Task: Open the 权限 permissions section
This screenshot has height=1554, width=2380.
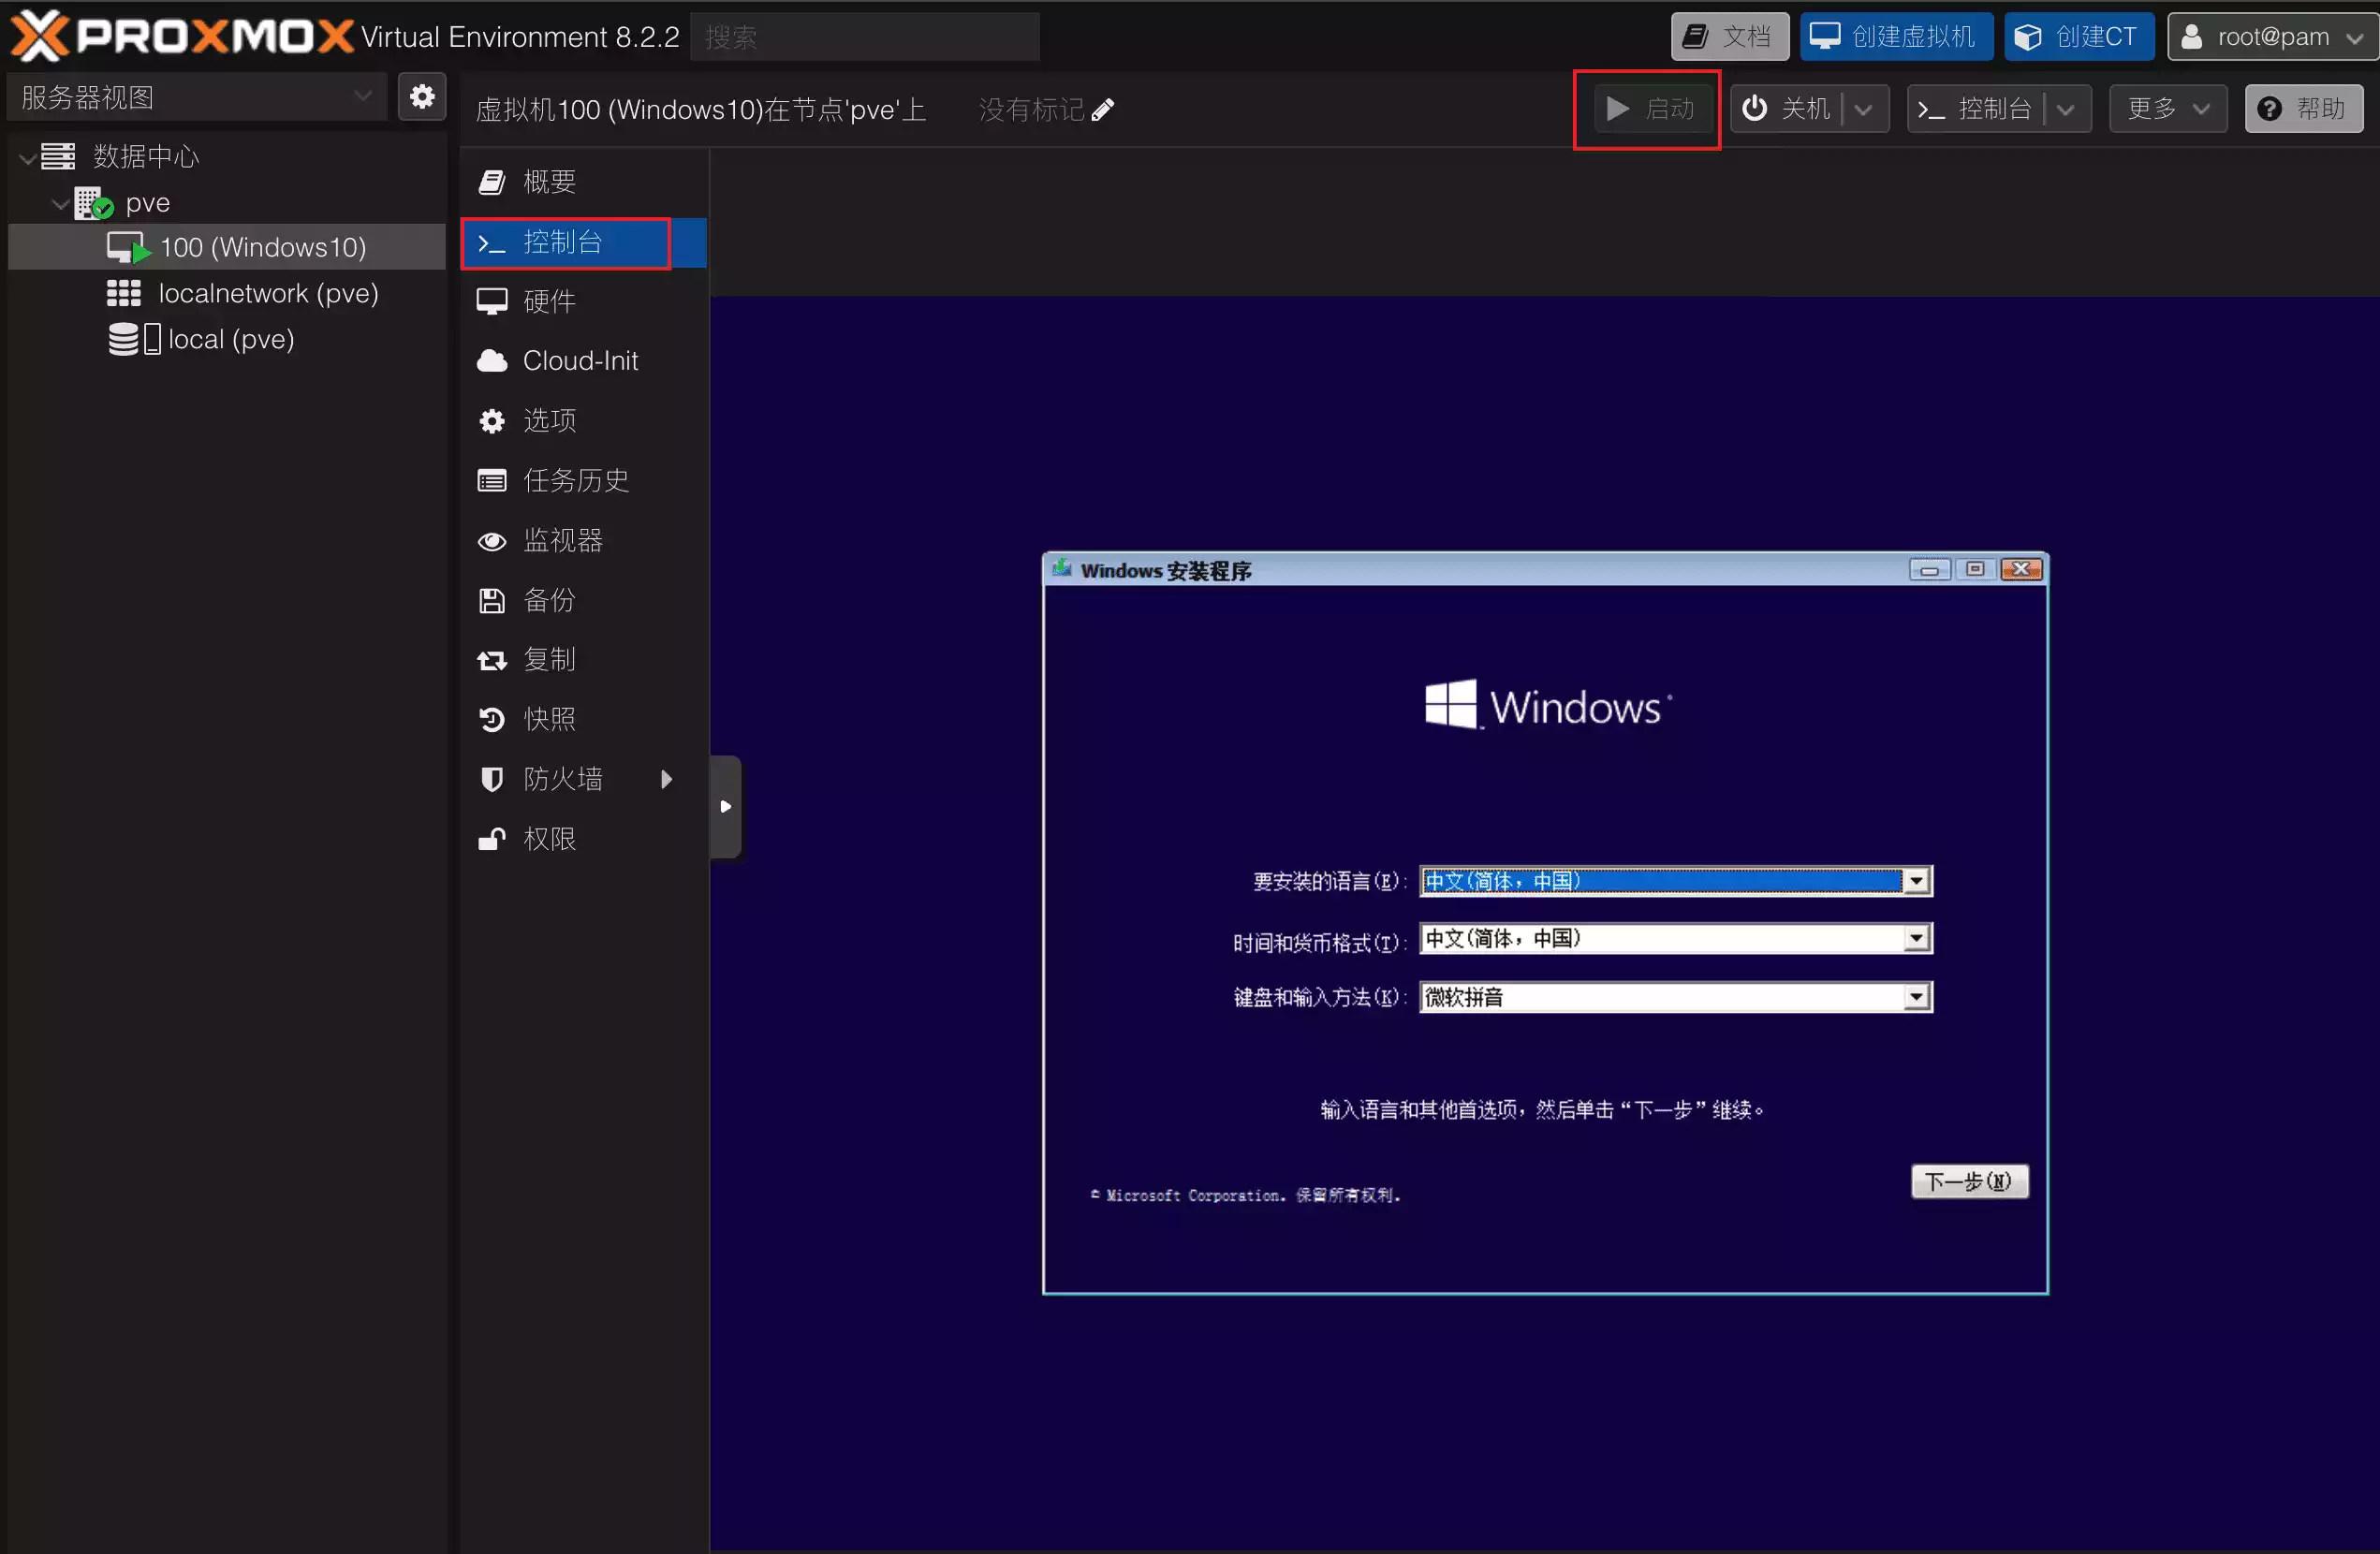Action: pos(549,839)
